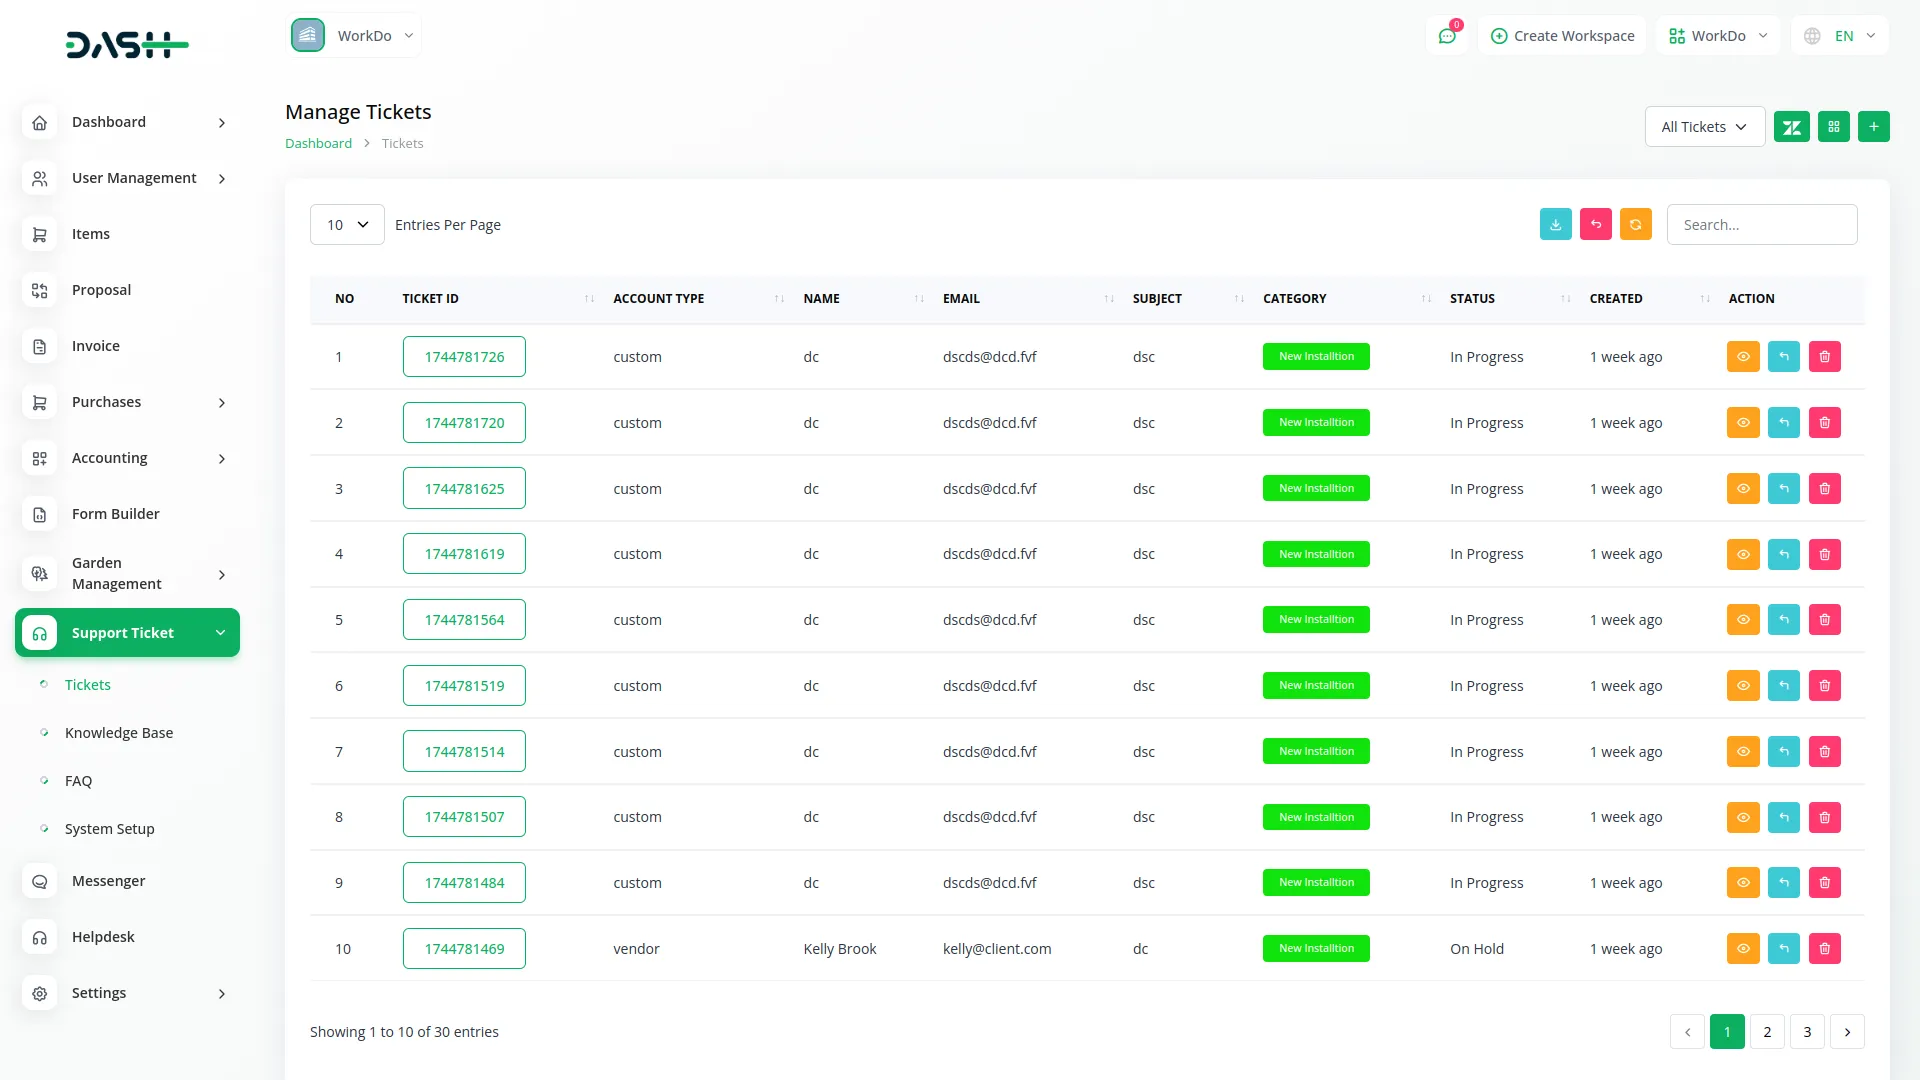Open the eye view icon for ticket 1744781726
The width and height of the screenshot is (1920, 1080).
[x=1743, y=356]
